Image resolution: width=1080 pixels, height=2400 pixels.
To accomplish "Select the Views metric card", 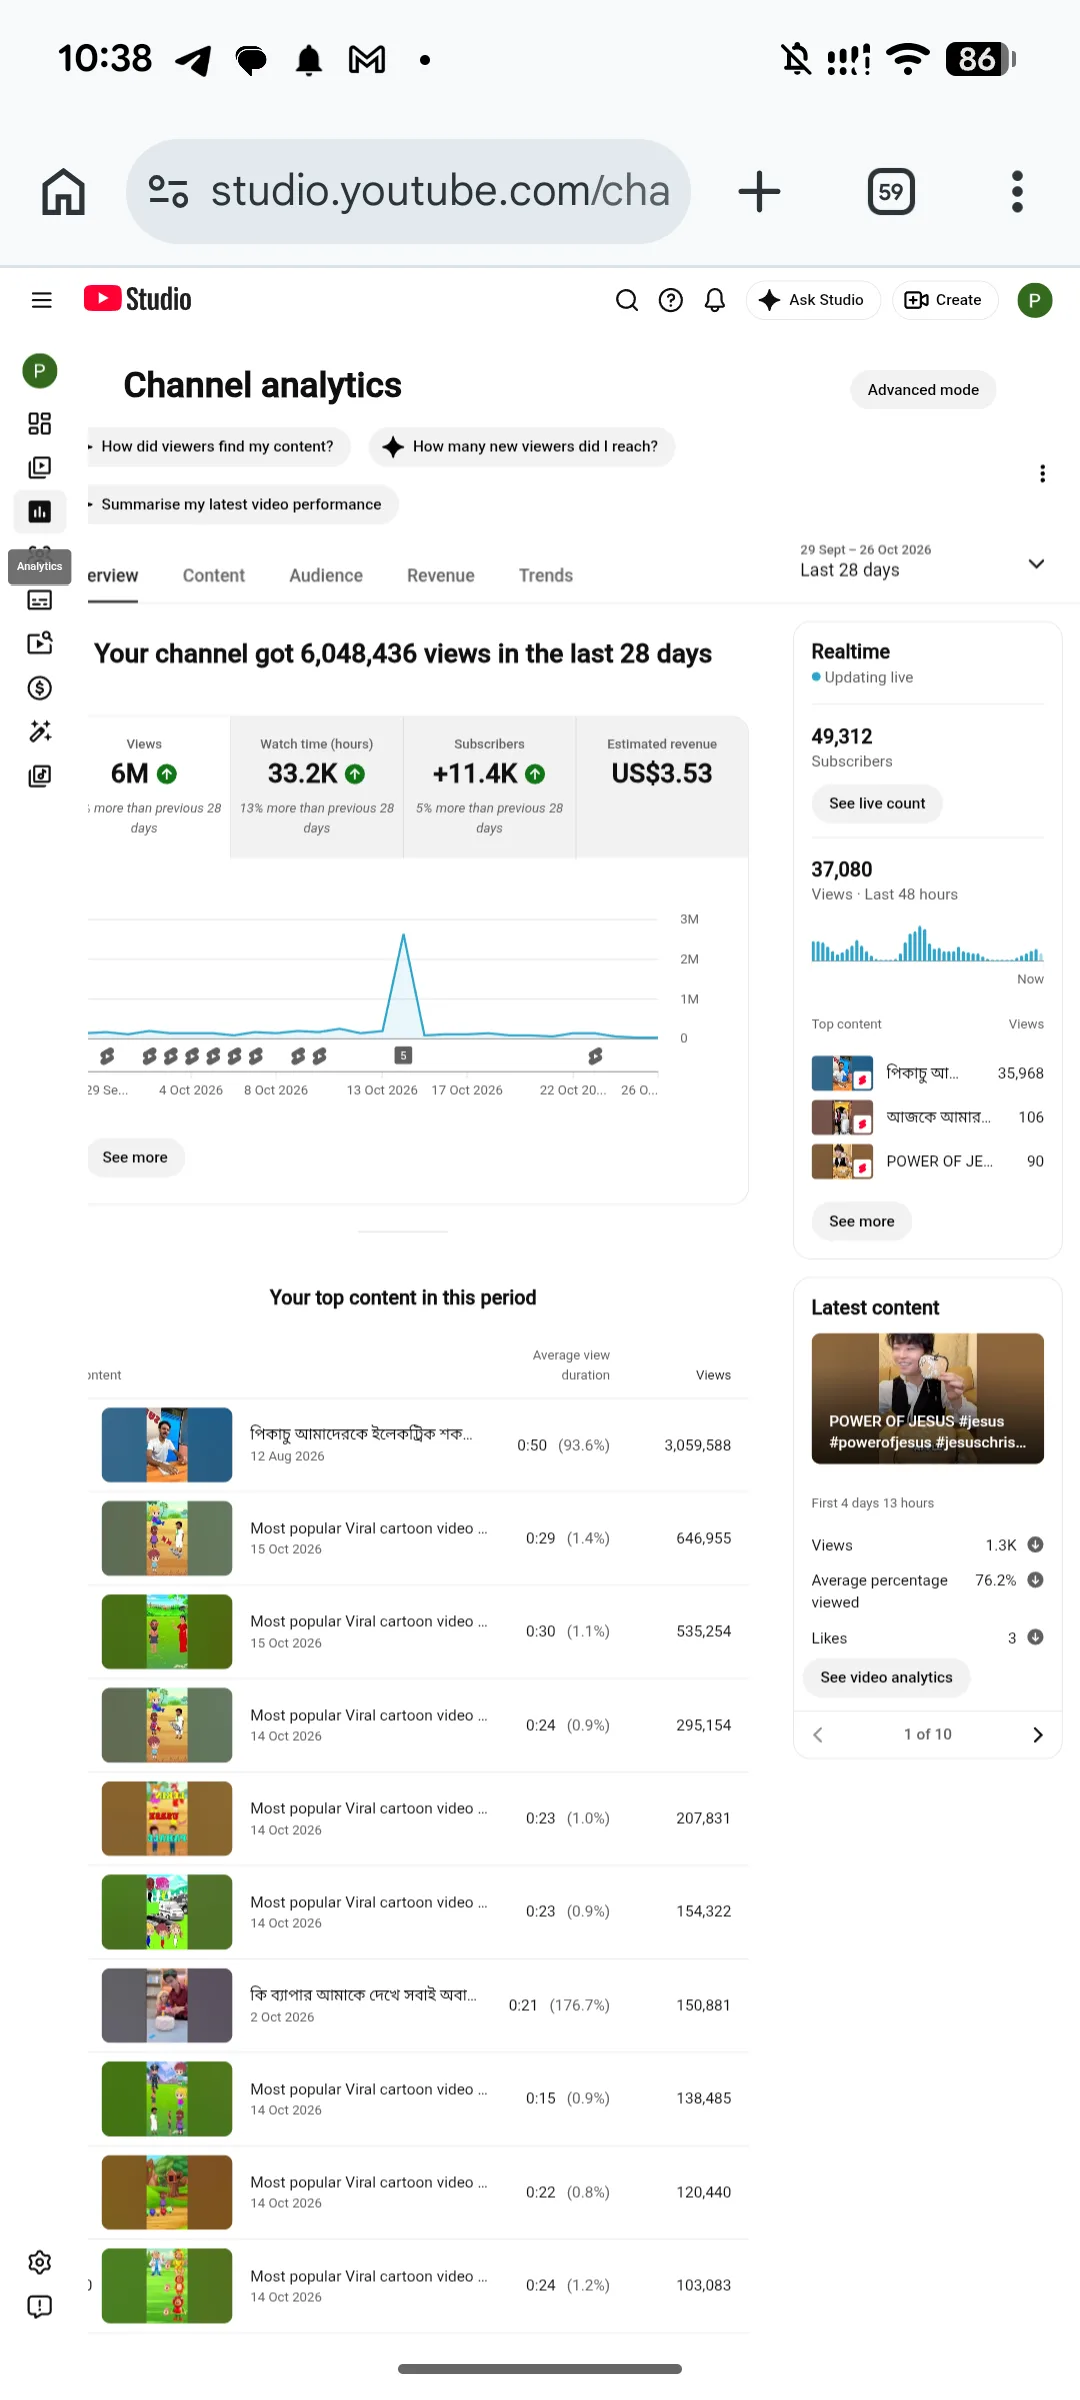I will [x=158, y=787].
